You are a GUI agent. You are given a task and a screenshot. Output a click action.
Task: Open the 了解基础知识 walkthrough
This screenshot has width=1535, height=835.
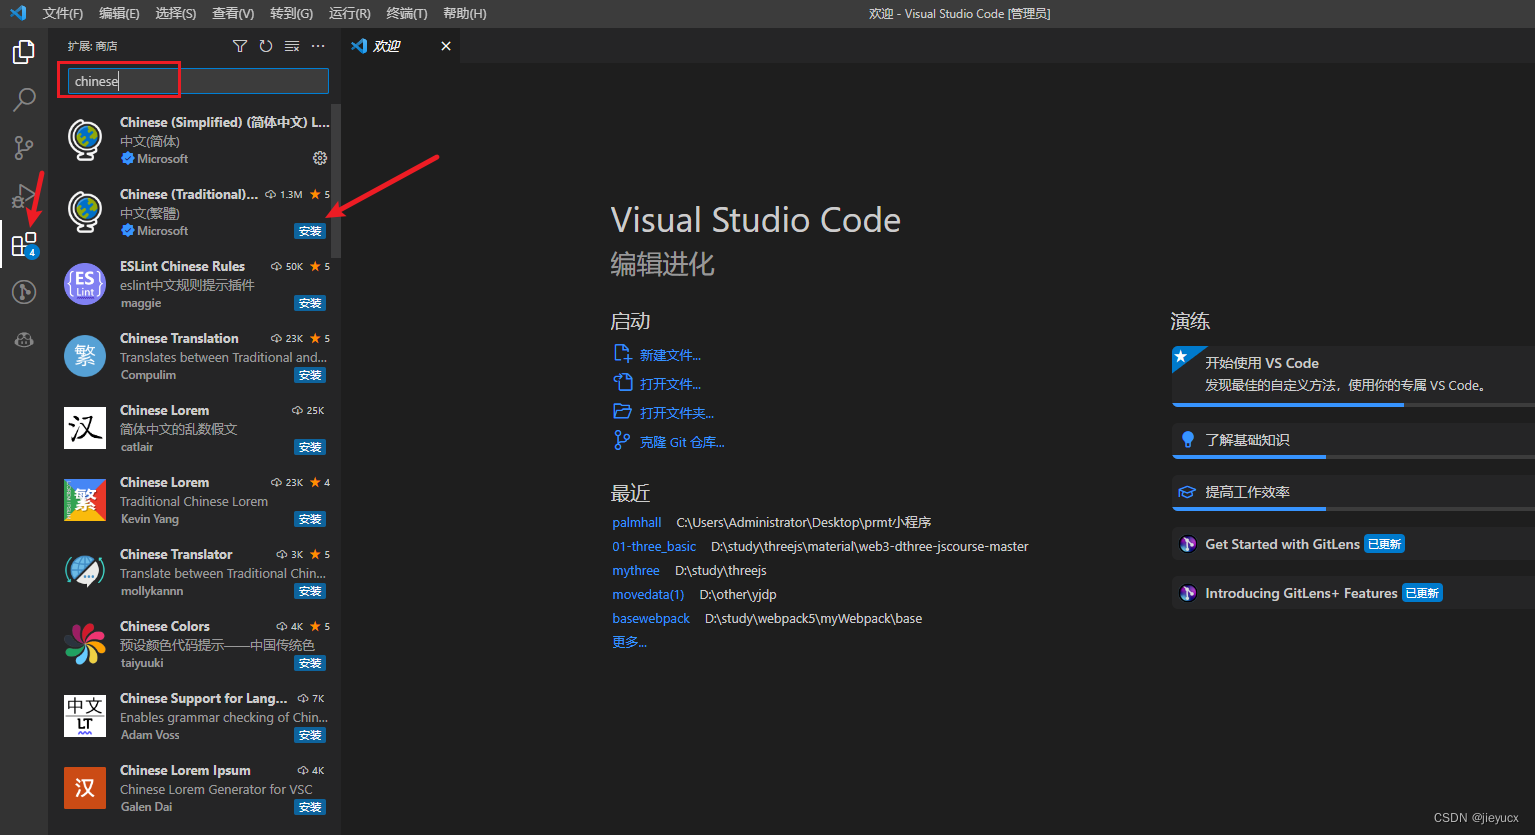[1353, 441]
